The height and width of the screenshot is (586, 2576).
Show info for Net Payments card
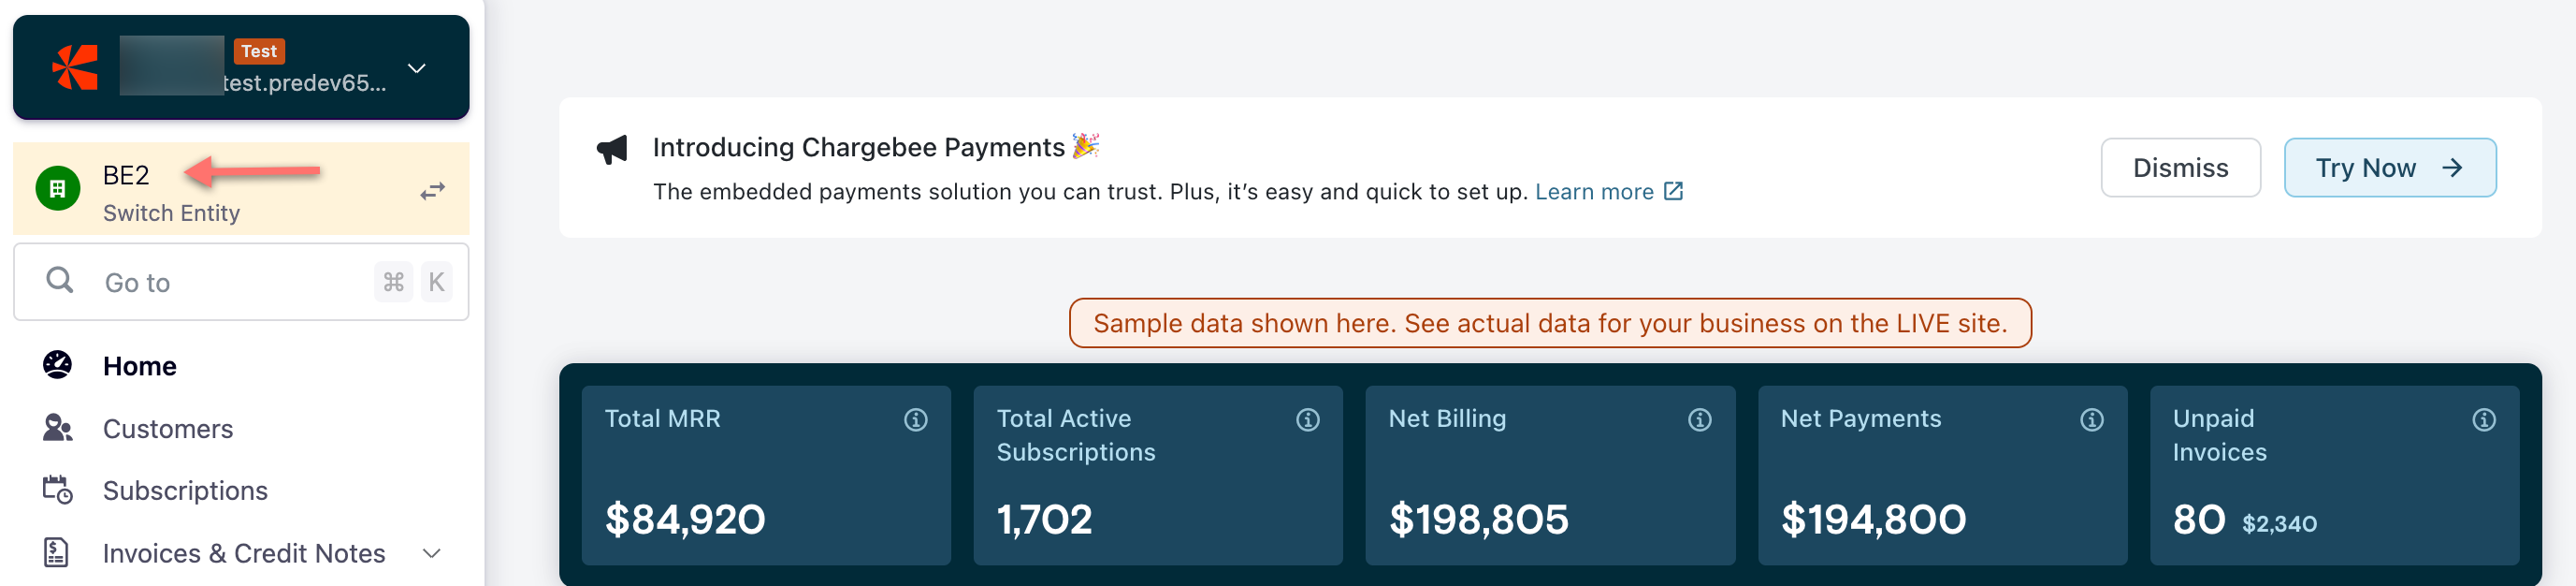[2091, 419]
